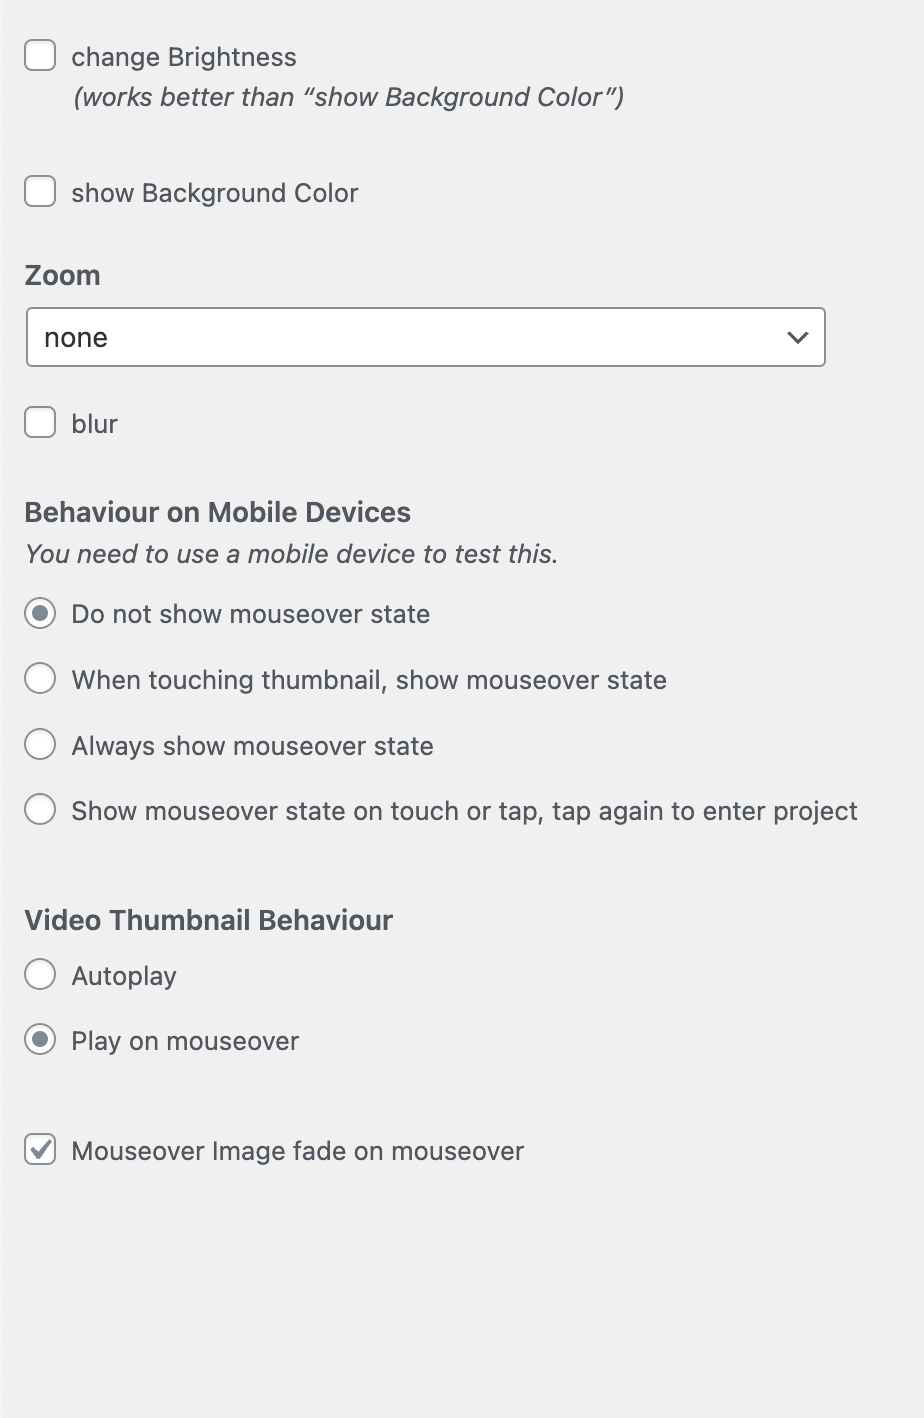The height and width of the screenshot is (1418, 924).
Task: Uncheck Mouseover Image fade on mouseover checkbox
Action: (x=40, y=1150)
